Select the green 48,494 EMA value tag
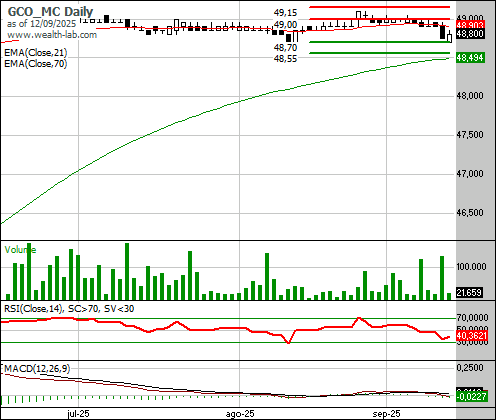This screenshot has height=420, width=496. [x=470, y=58]
